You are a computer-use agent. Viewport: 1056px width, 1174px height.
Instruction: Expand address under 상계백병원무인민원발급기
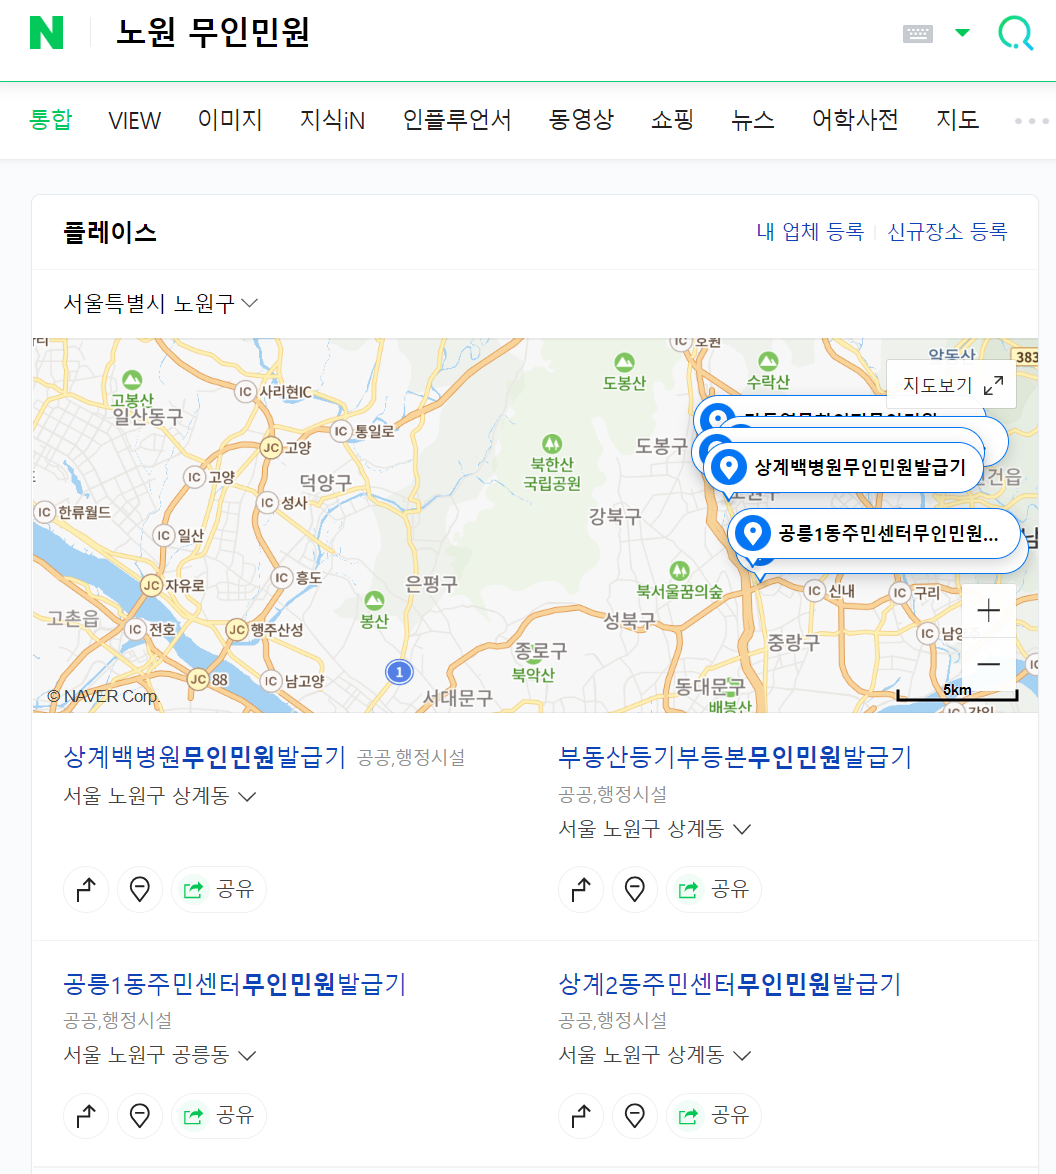click(x=160, y=796)
